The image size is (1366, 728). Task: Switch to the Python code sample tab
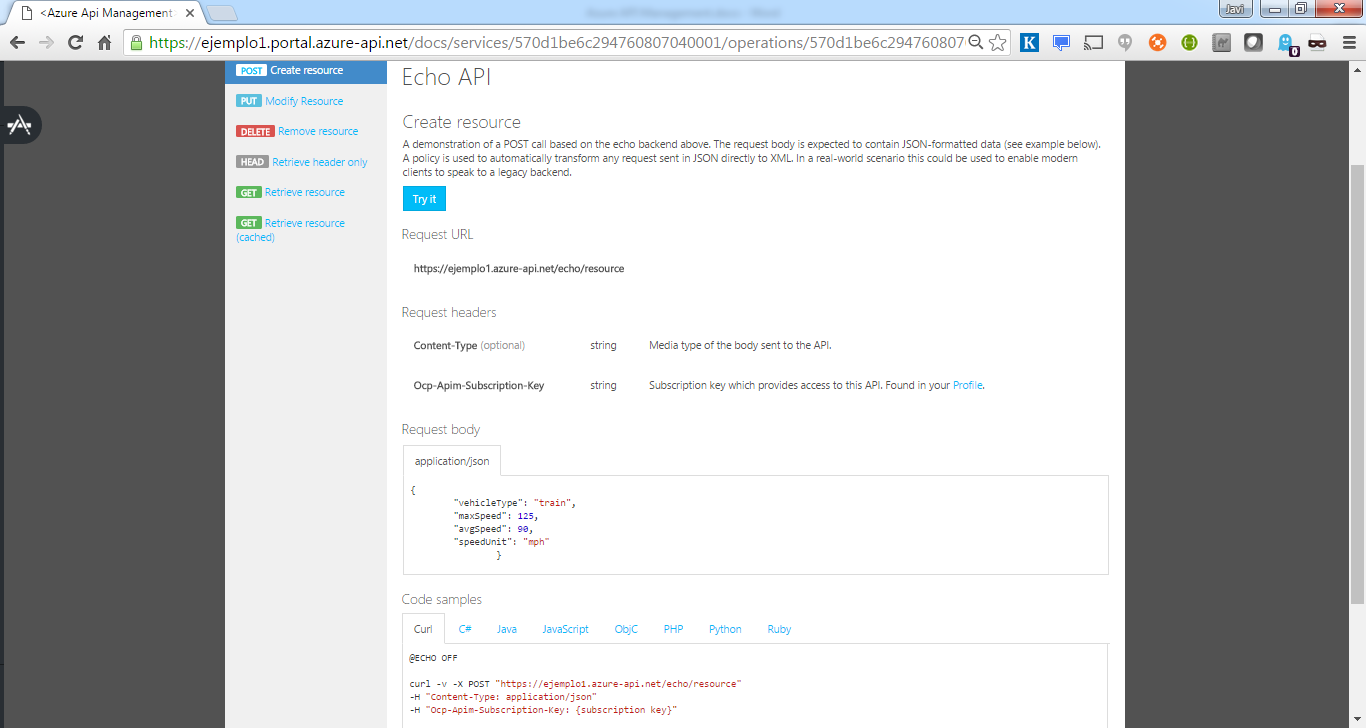click(x=724, y=629)
